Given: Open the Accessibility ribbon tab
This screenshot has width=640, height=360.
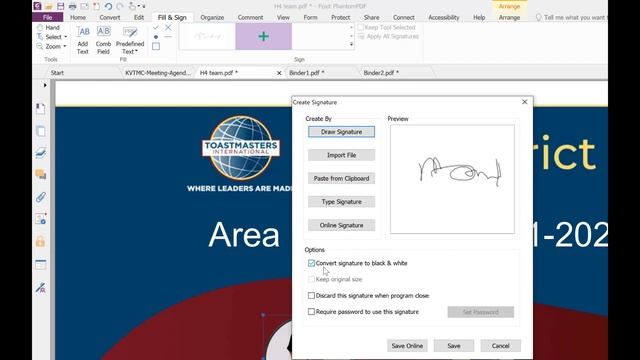Looking at the screenshot, I should click(444, 18).
